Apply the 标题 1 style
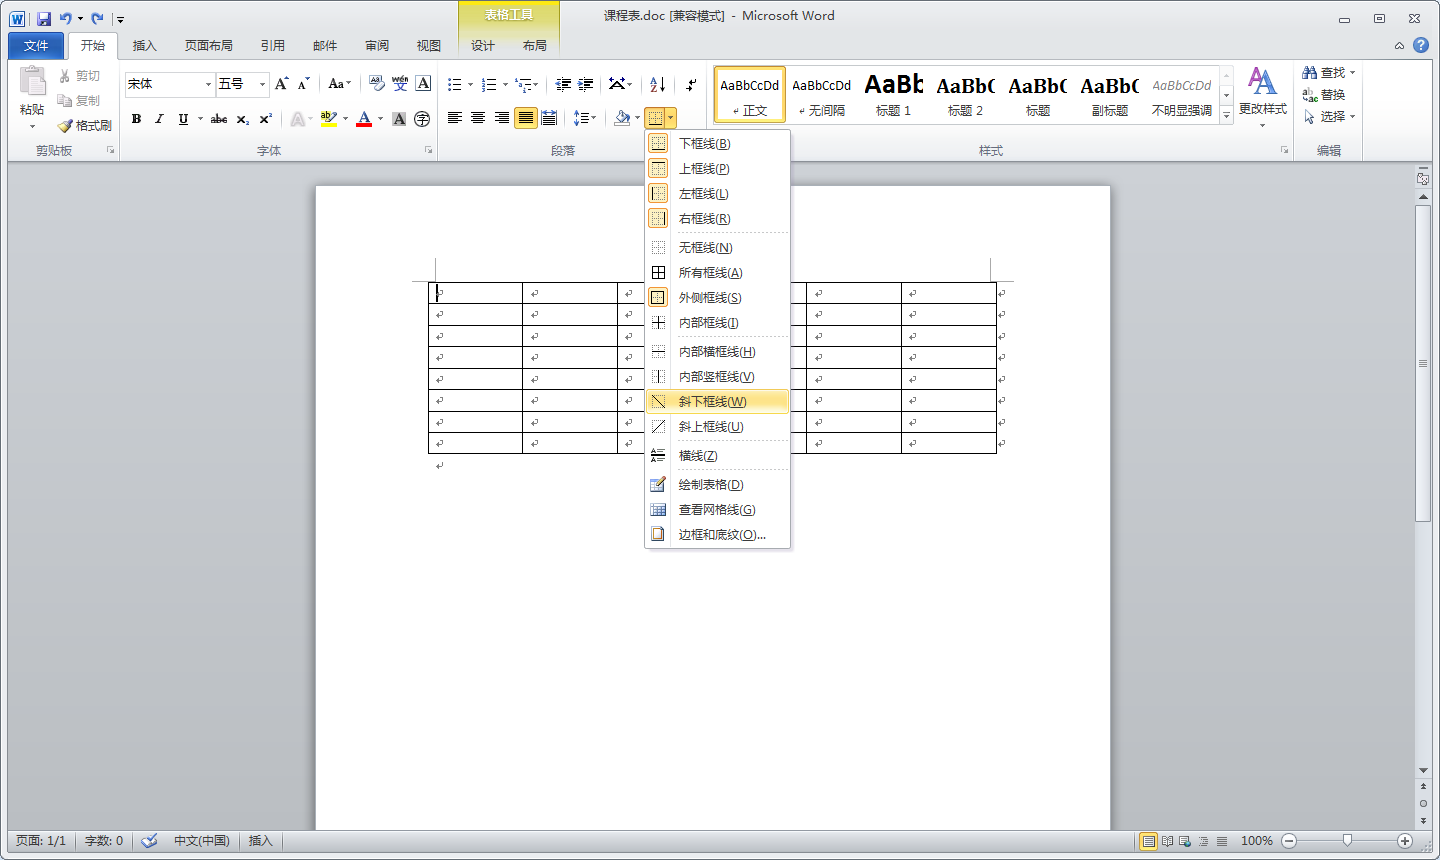The width and height of the screenshot is (1440, 860). click(x=894, y=95)
